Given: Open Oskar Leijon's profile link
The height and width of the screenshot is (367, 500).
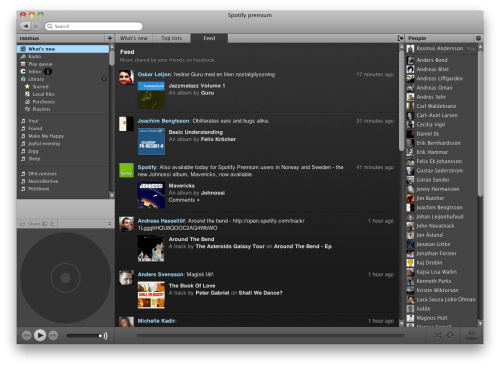Looking at the screenshot, I should [x=154, y=74].
